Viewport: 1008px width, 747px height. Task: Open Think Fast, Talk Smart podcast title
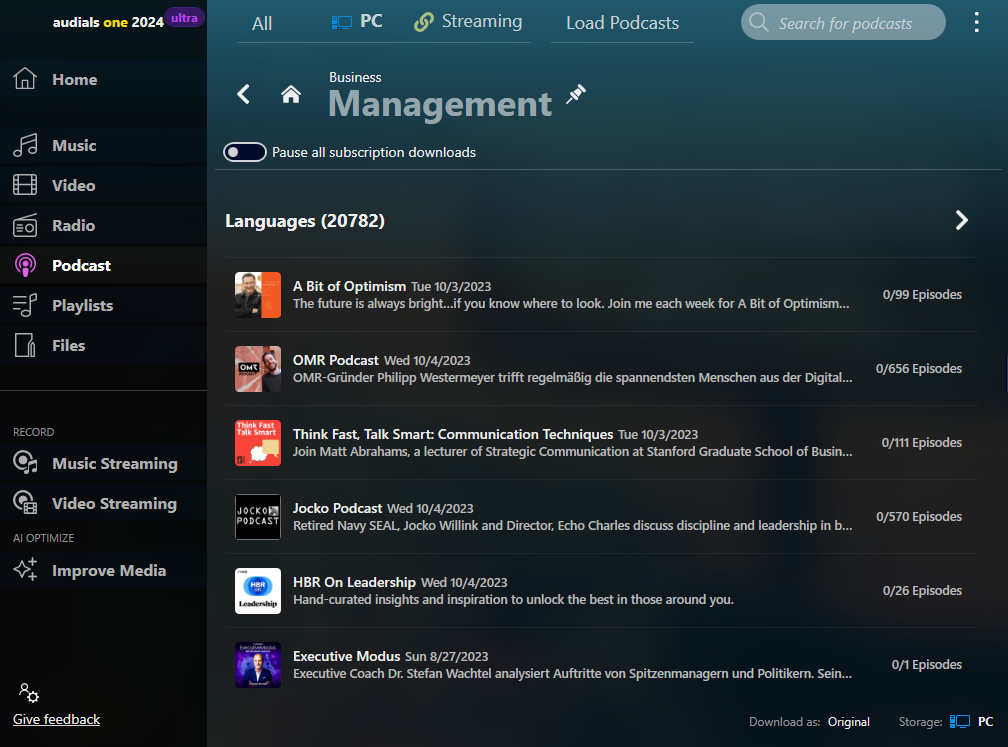coord(453,434)
